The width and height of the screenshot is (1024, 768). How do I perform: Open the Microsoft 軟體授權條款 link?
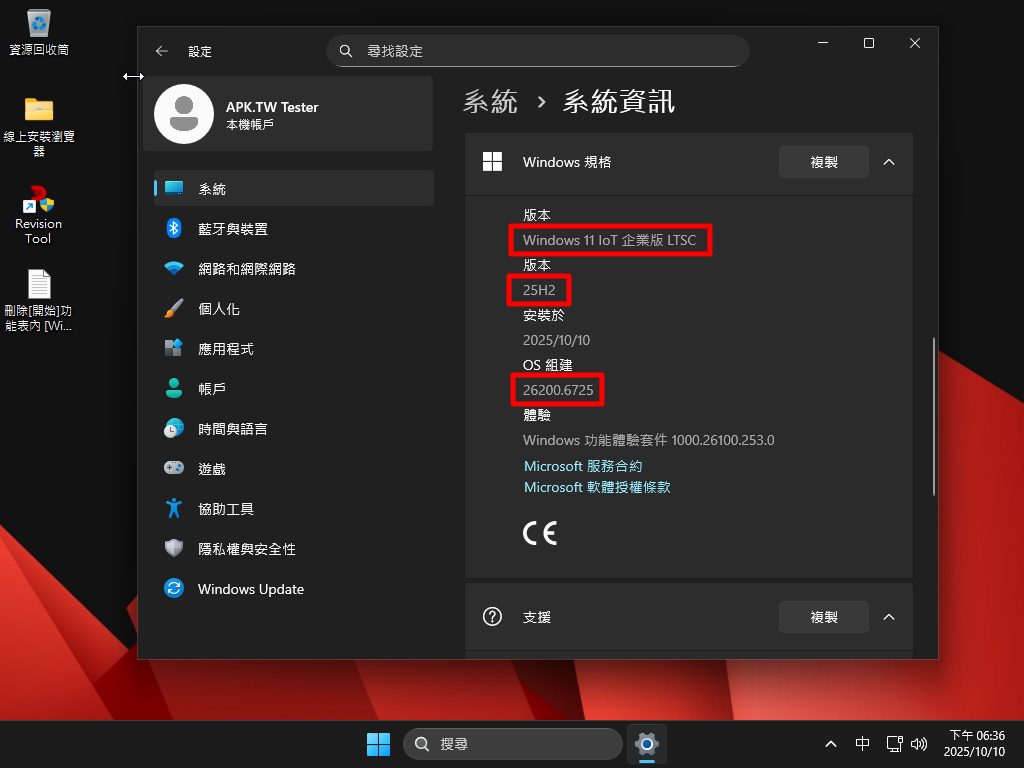(x=597, y=487)
